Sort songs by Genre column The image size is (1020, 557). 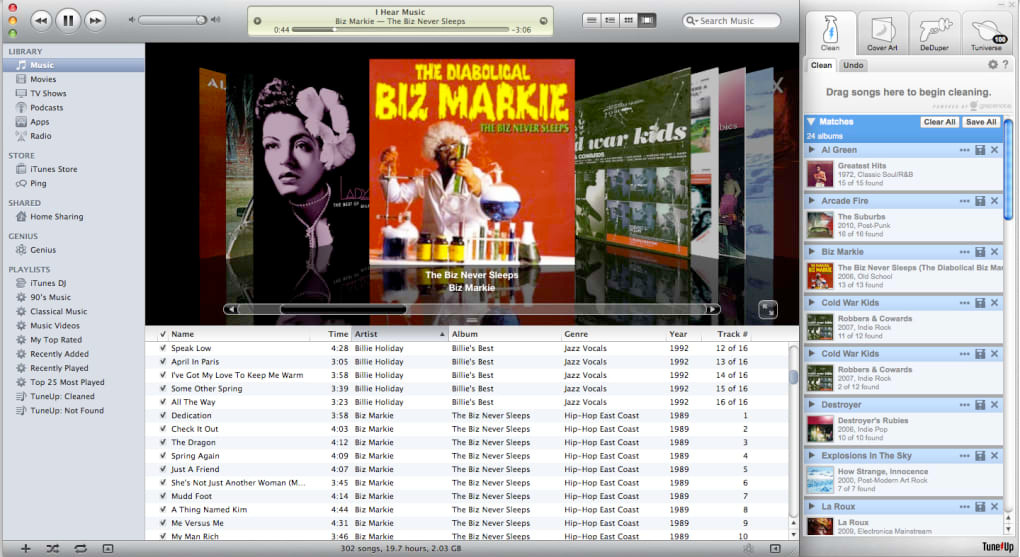coord(612,334)
